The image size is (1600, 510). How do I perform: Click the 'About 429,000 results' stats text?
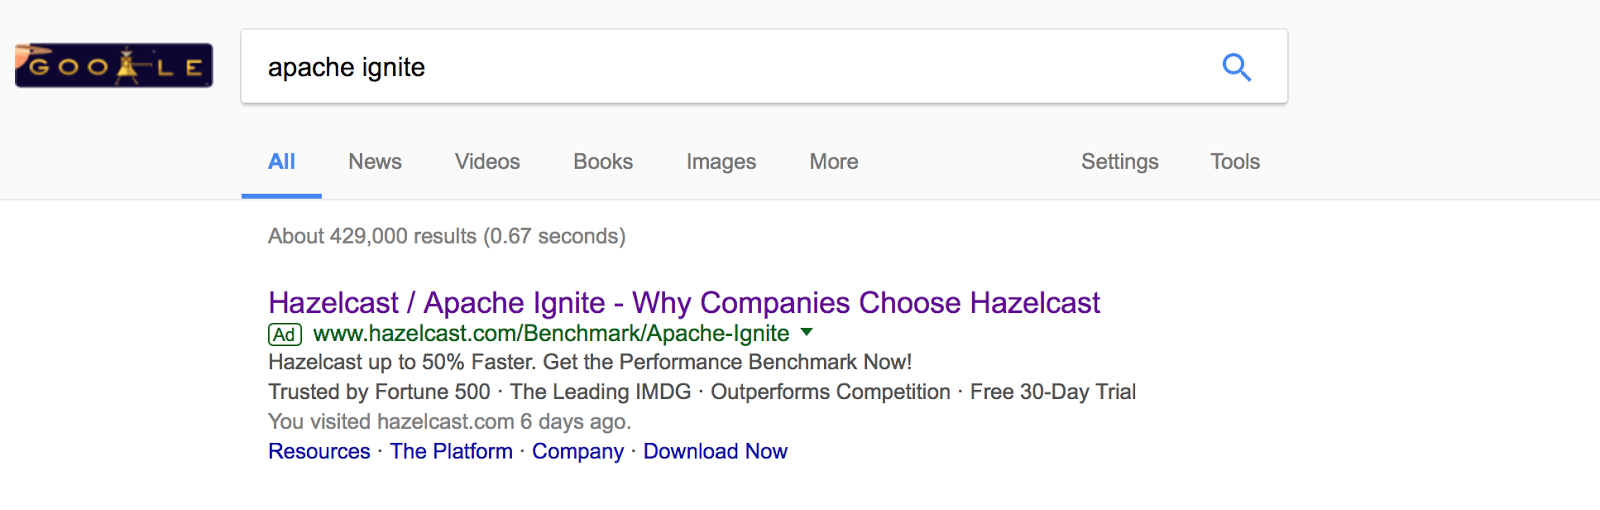click(446, 237)
